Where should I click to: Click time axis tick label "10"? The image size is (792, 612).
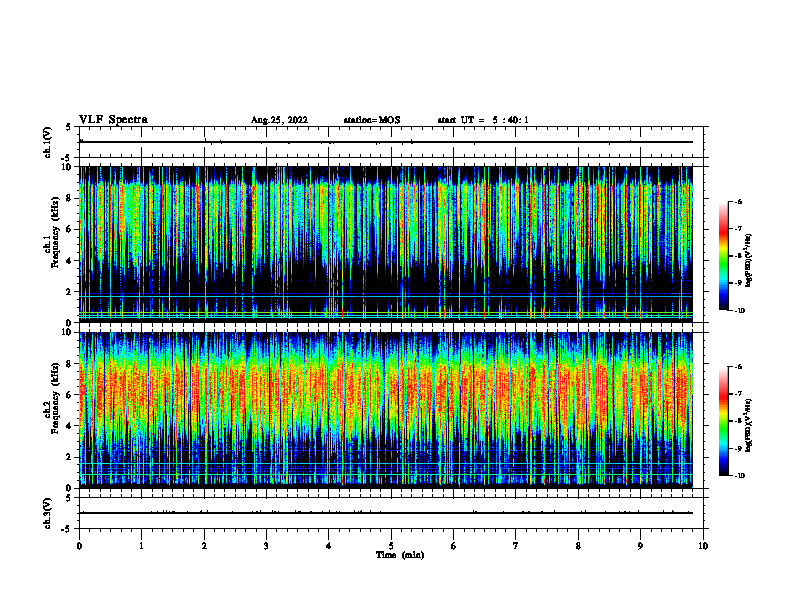click(703, 546)
